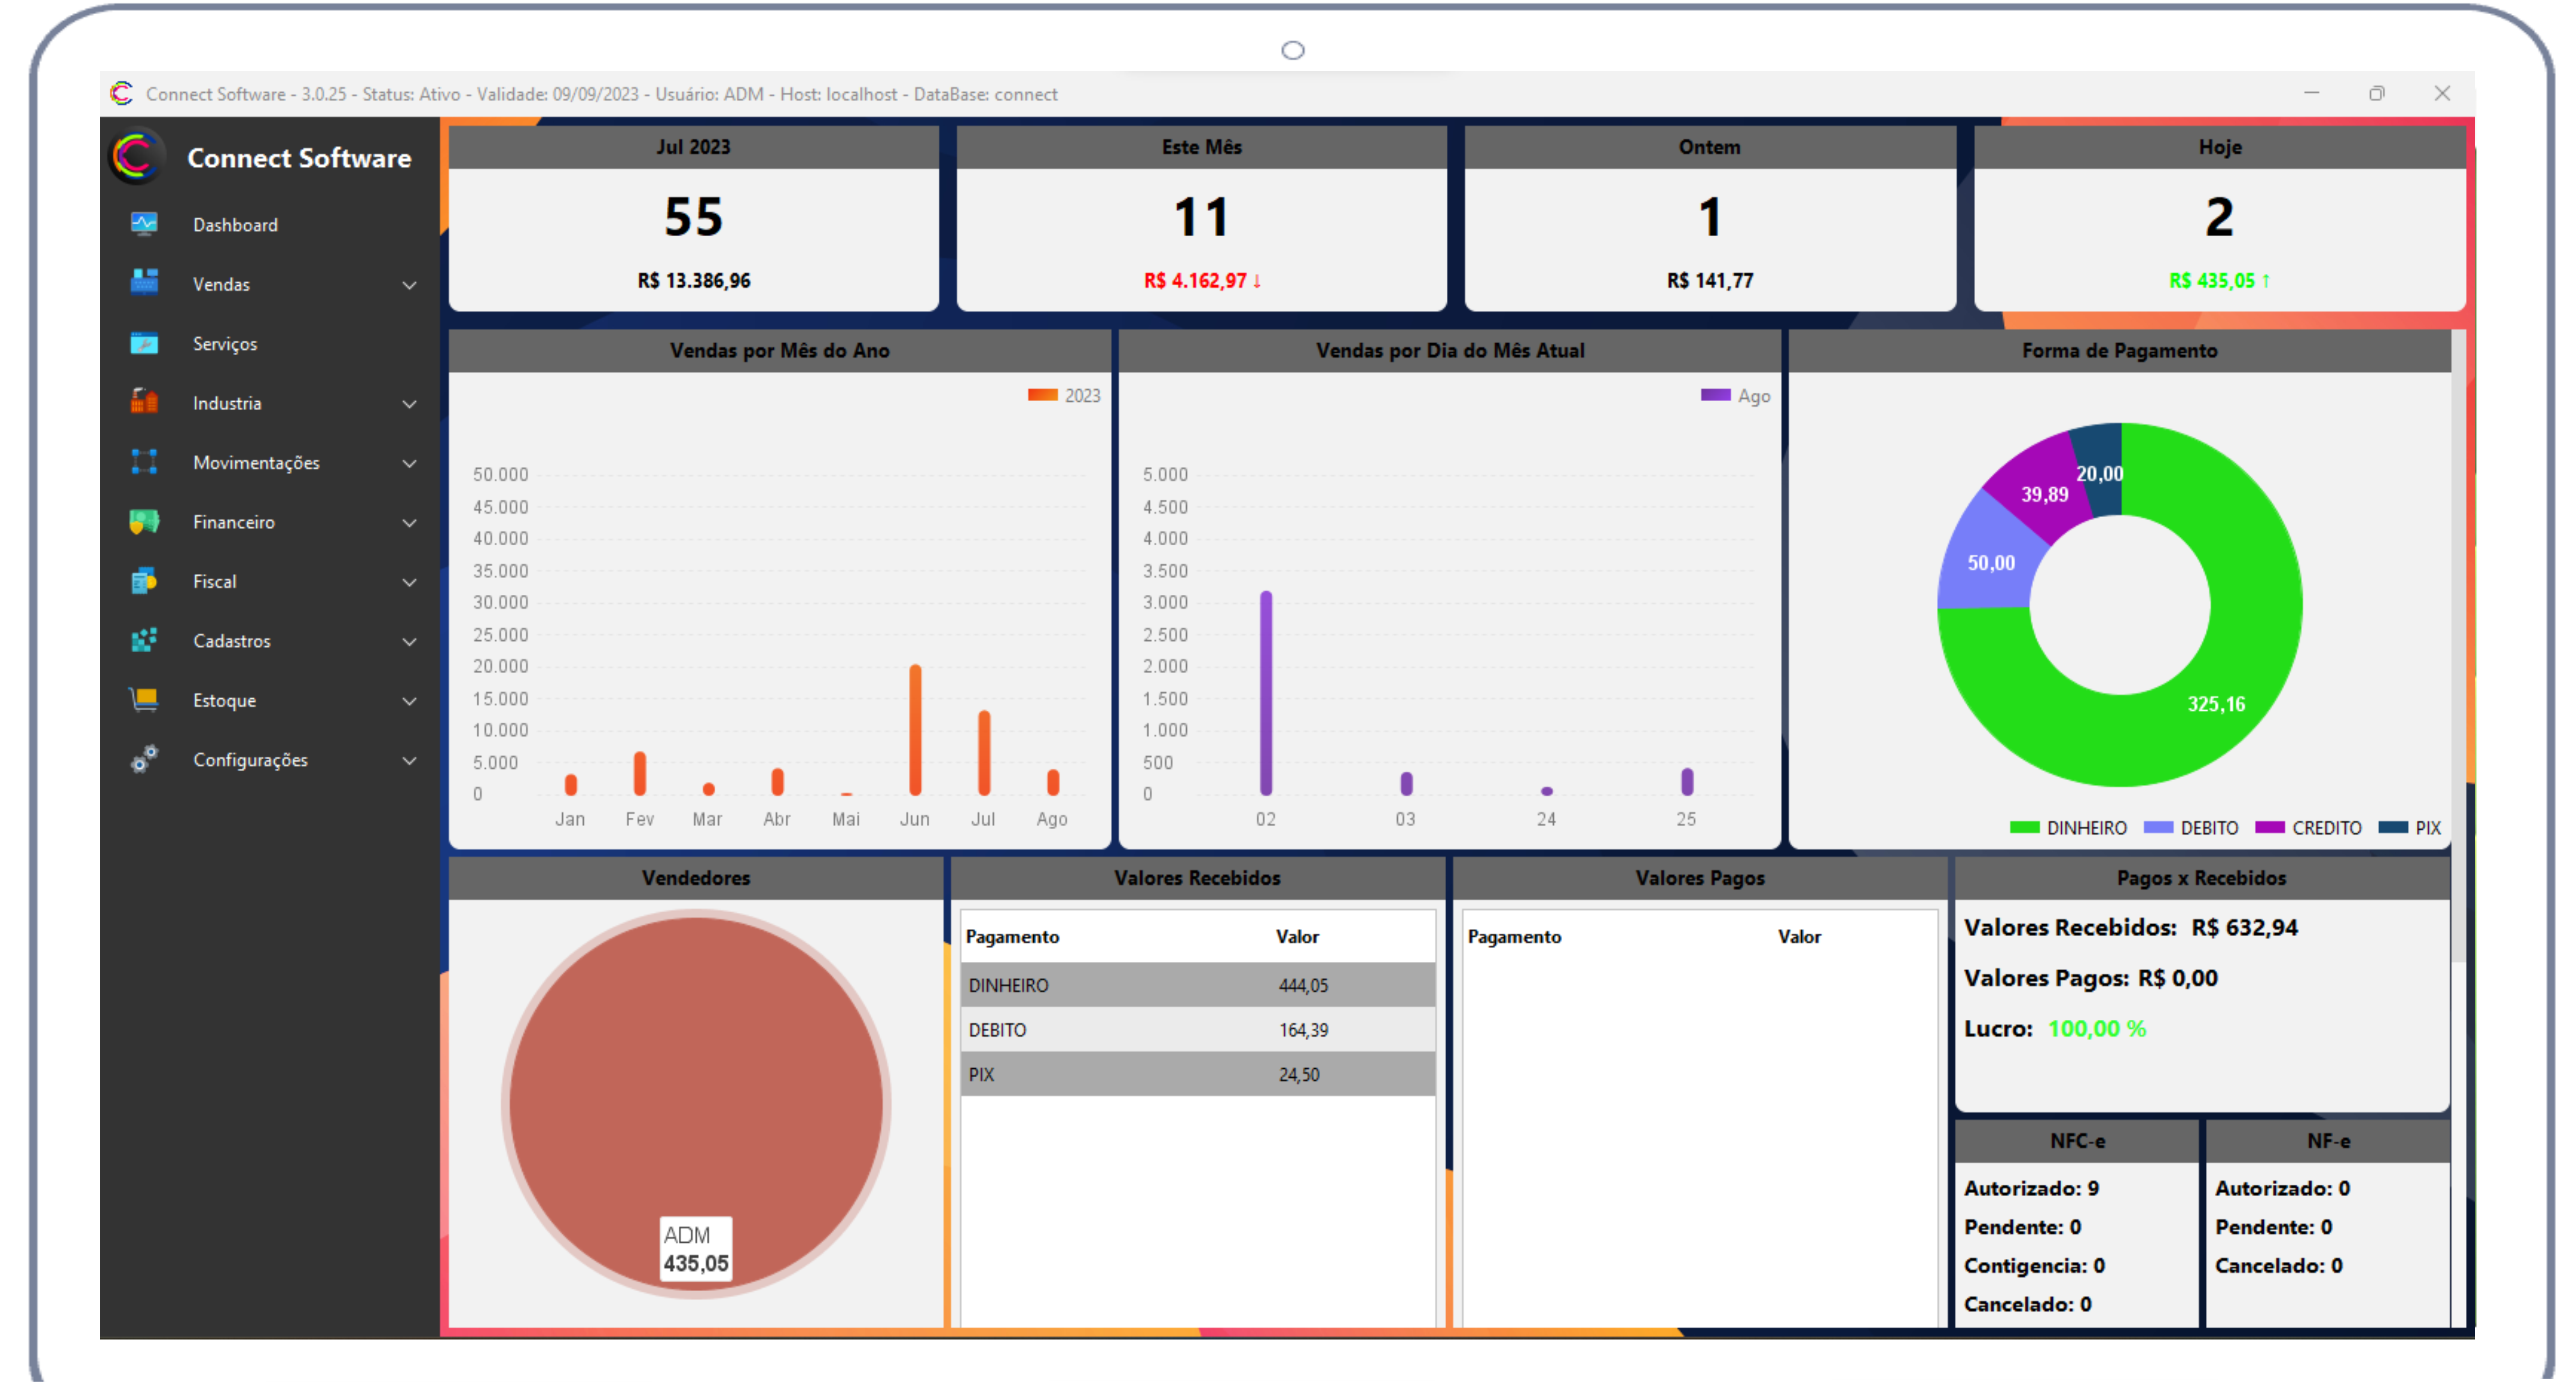Expand the Cadastros submenu arrow
The height and width of the screenshot is (1382, 2576).
409,641
